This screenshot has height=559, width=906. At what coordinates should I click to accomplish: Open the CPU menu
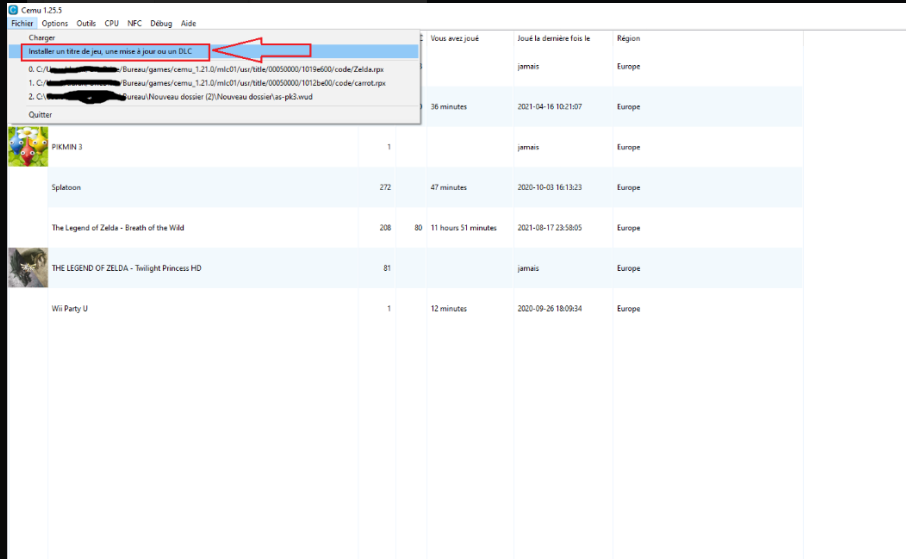coord(111,23)
